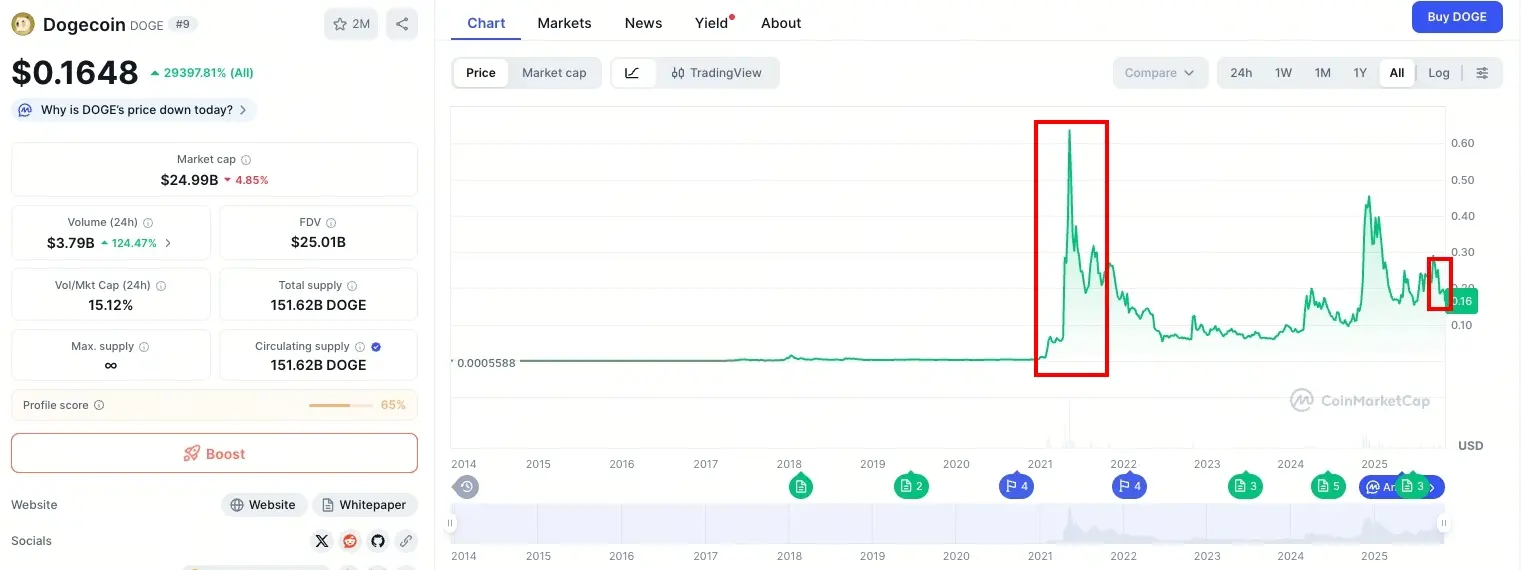This screenshot has height=570, width=1521.
Task: Open the share options icon
Action: click(402, 24)
